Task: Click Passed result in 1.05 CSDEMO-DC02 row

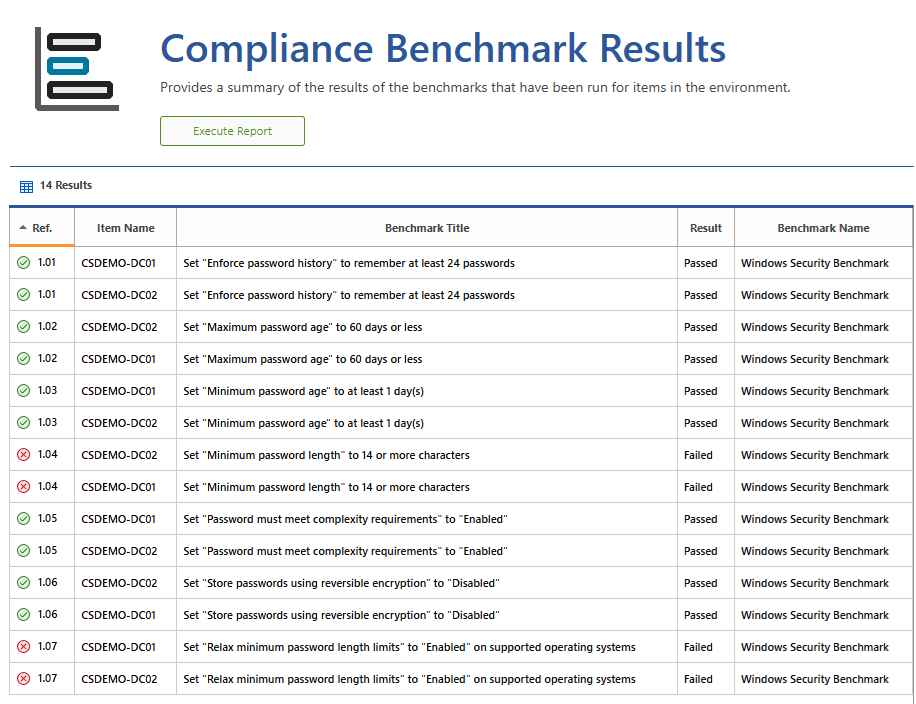Action: tap(700, 551)
